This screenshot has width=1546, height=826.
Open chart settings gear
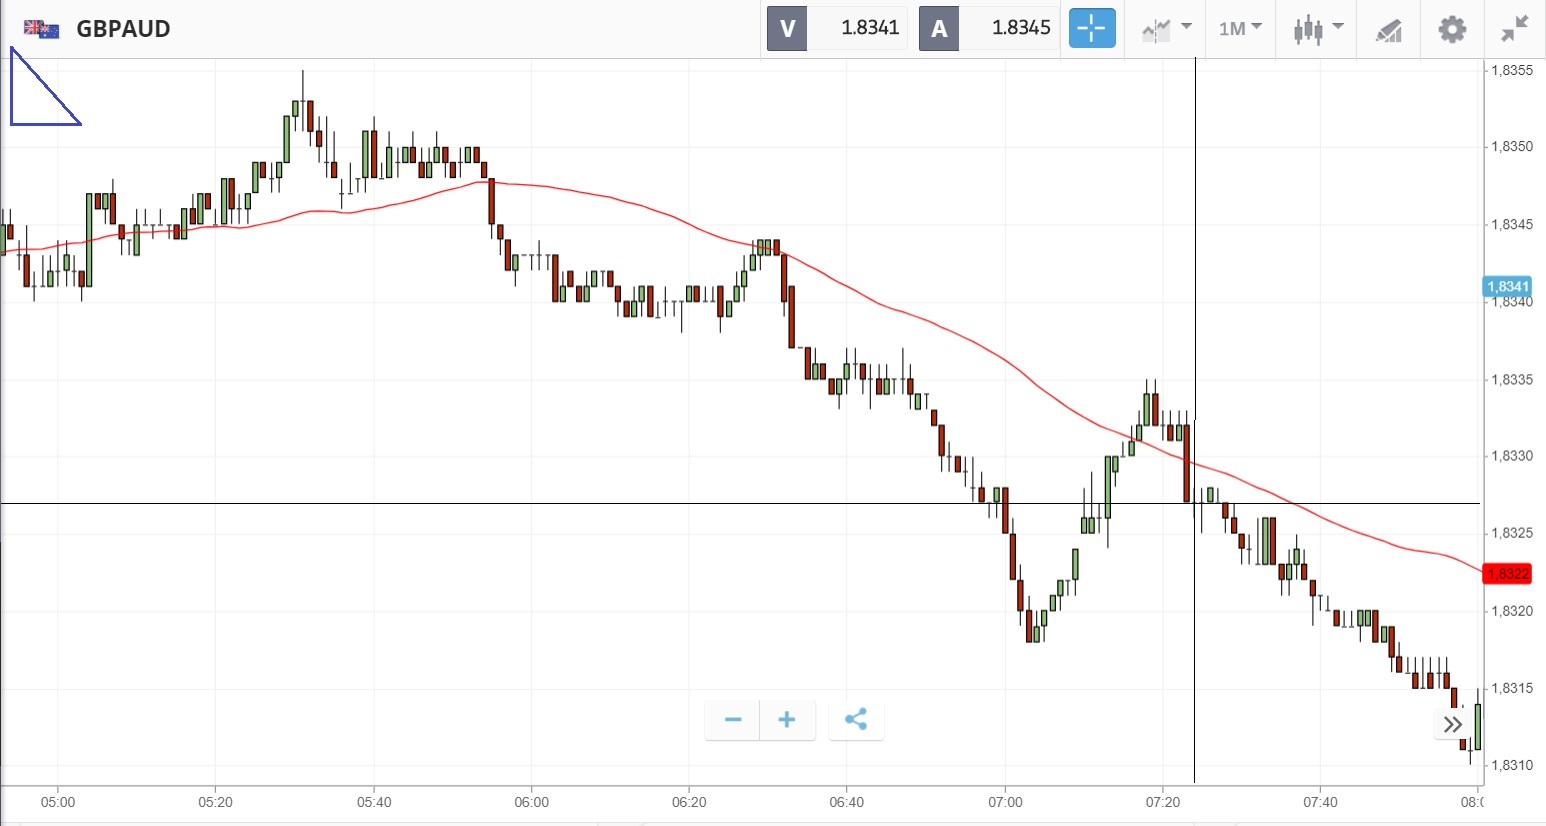coord(1452,29)
